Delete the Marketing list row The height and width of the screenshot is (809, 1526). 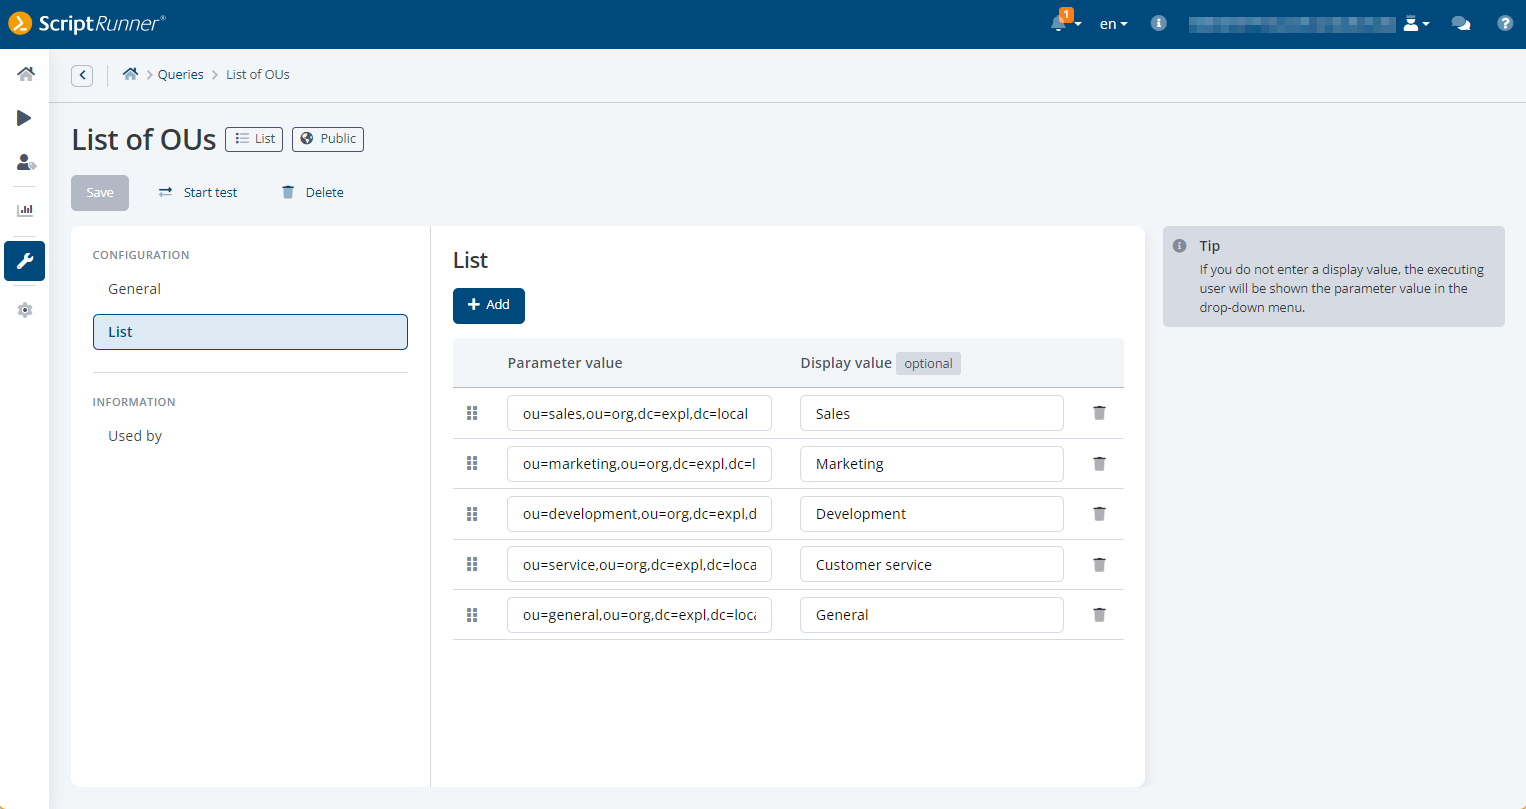pos(1099,463)
